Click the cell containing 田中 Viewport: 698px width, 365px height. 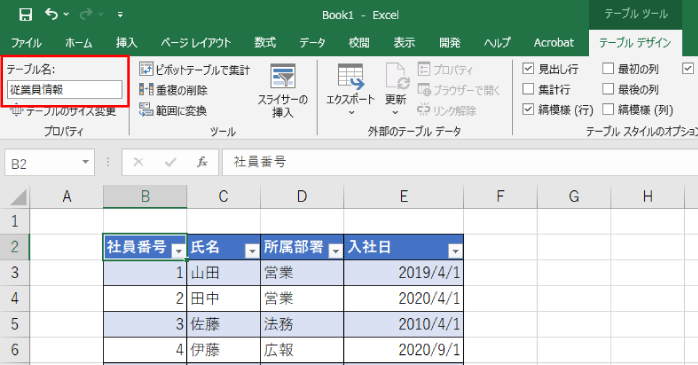click(224, 298)
